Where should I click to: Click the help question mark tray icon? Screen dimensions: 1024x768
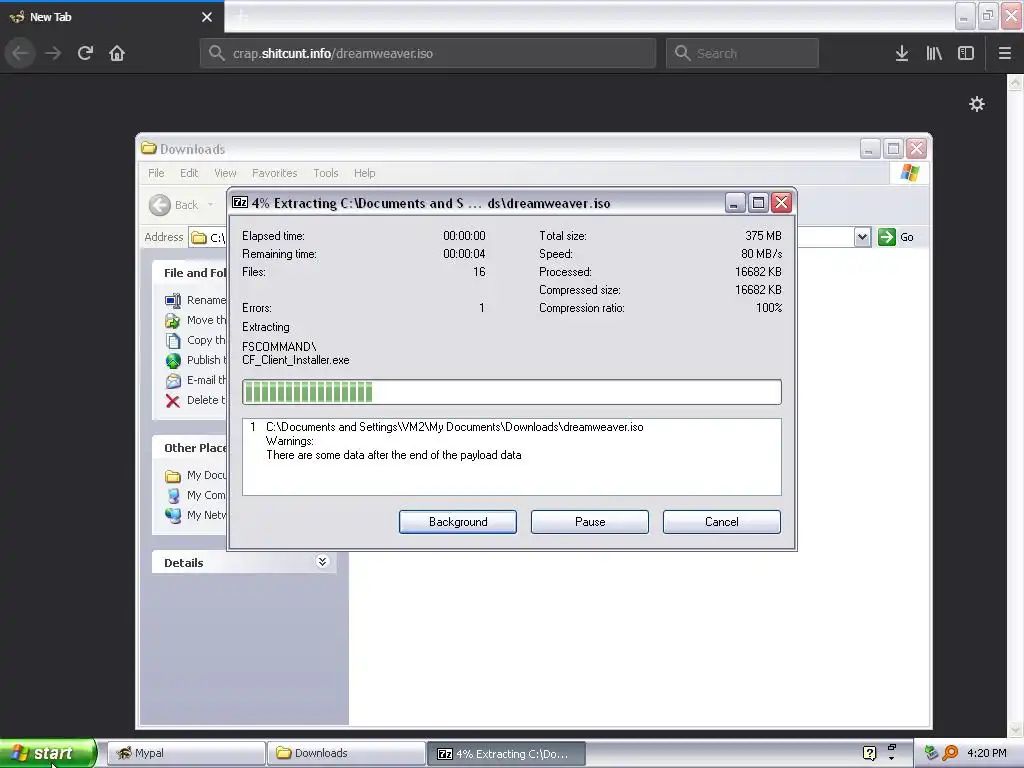pyautogui.click(x=869, y=753)
